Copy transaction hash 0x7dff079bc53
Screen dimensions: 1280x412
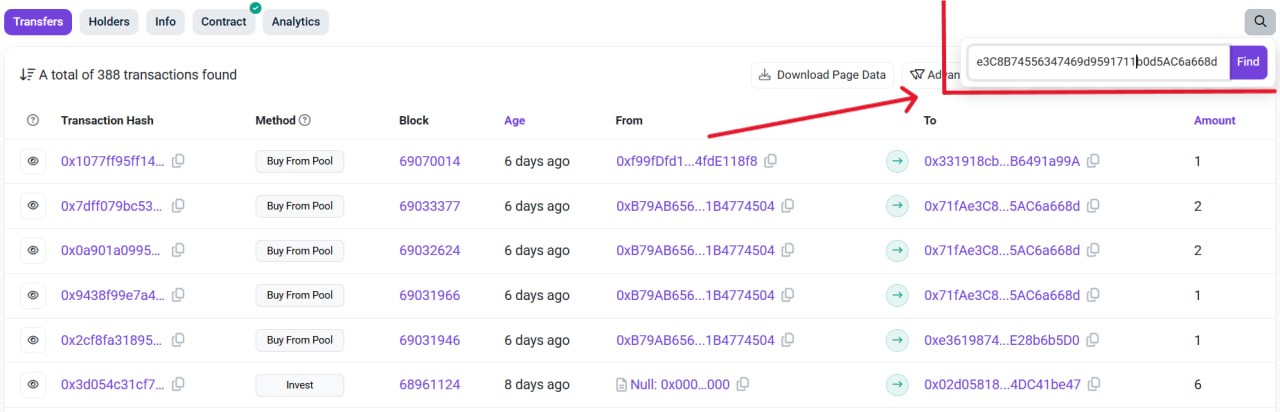[x=178, y=206]
